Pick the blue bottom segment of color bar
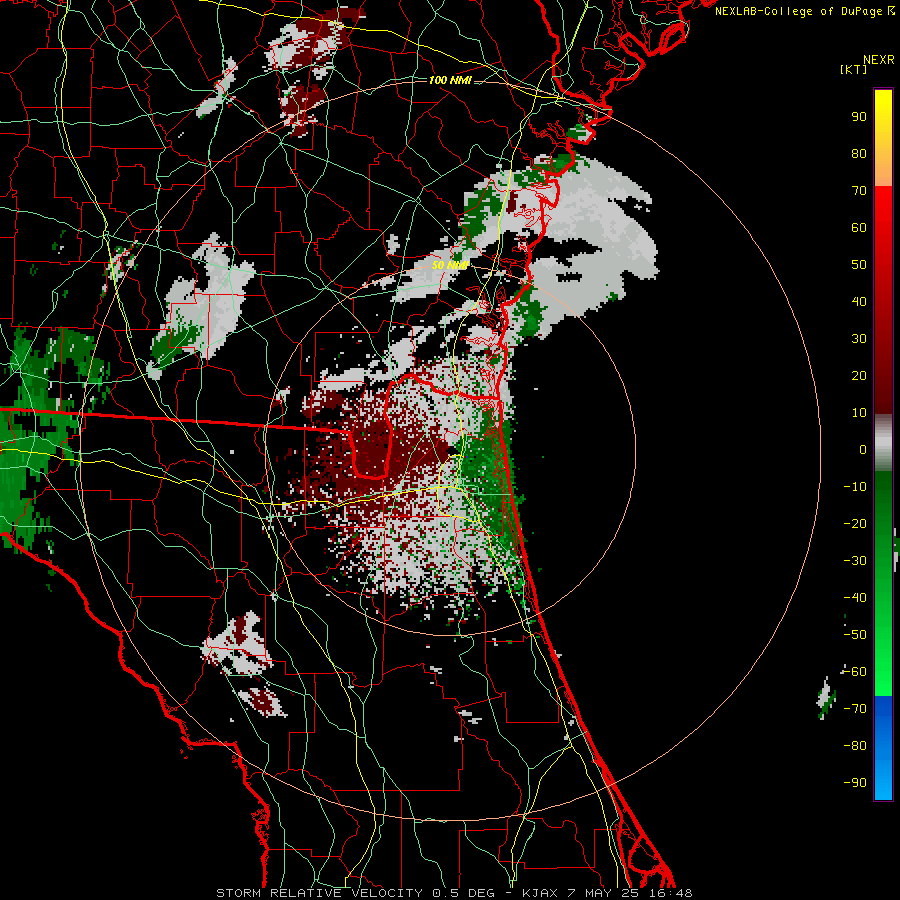Viewport: 900px width, 900px height. [883, 748]
